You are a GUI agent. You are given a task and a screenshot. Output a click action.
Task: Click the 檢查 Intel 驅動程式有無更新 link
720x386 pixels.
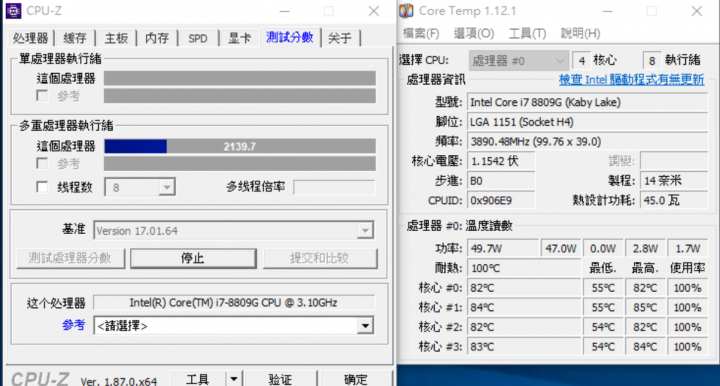point(631,80)
